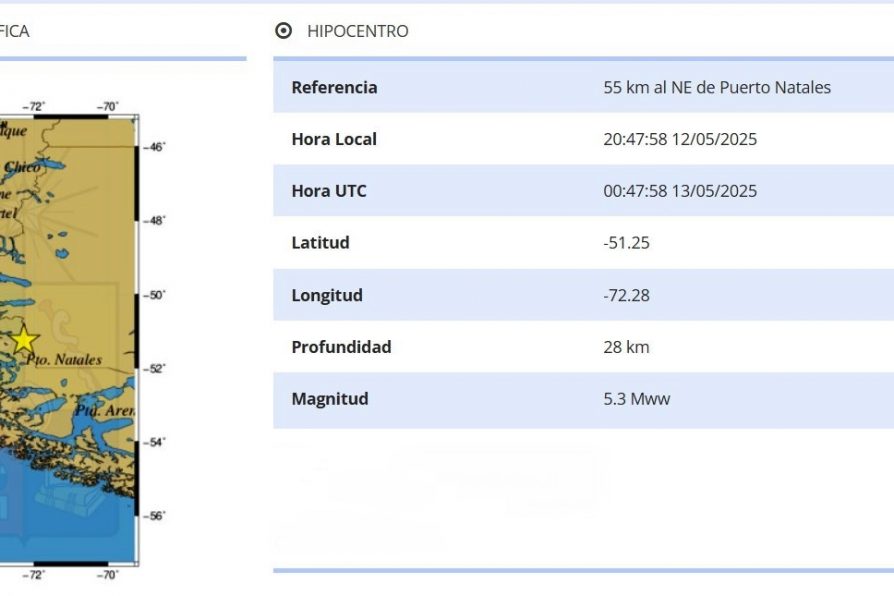Click the -46° latitude tick label
This screenshot has width=894, height=596.
(154, 147)
